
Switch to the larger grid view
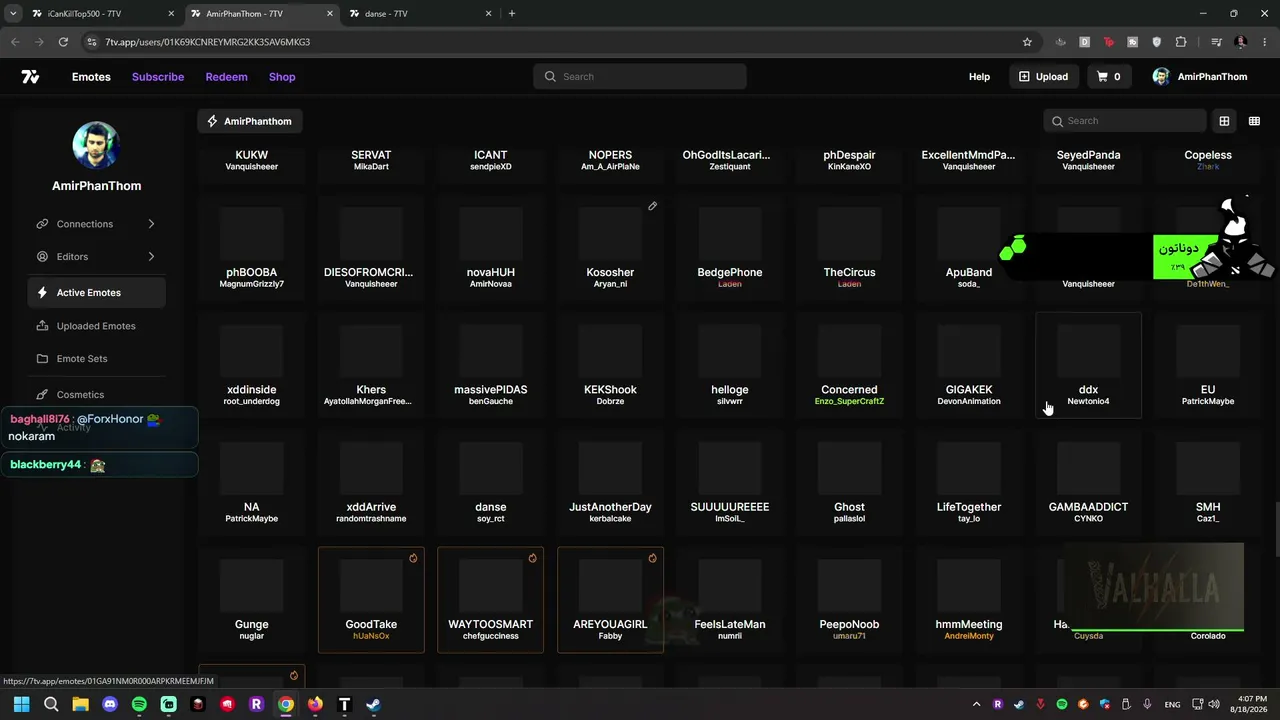(x=1224, y=121)
